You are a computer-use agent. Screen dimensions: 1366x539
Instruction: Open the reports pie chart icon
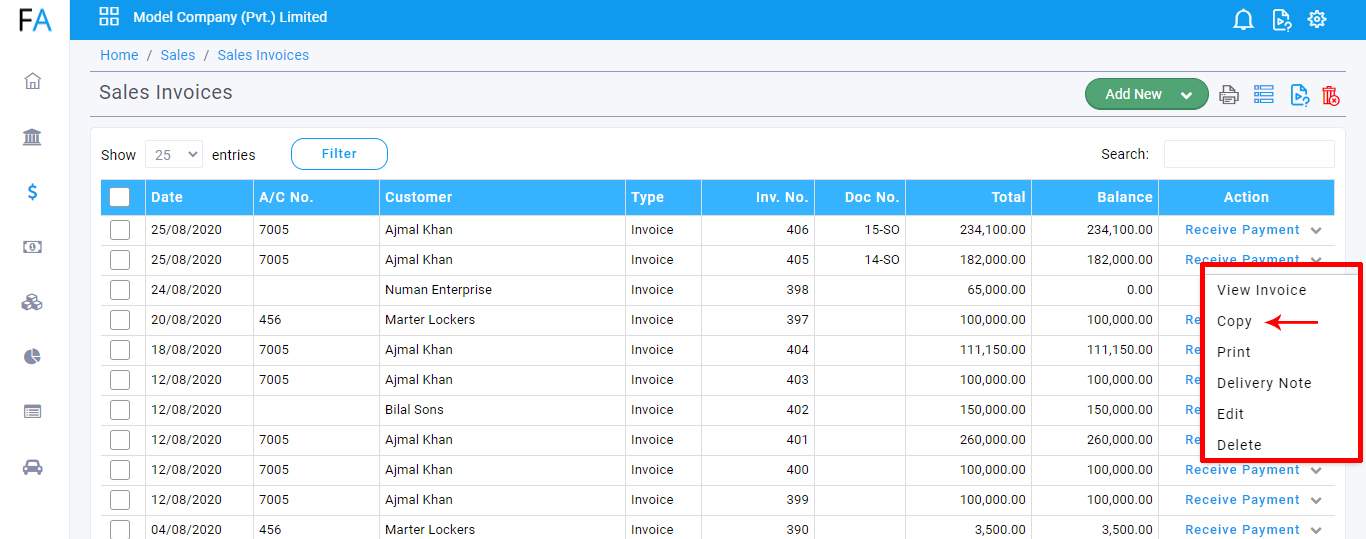32,357
